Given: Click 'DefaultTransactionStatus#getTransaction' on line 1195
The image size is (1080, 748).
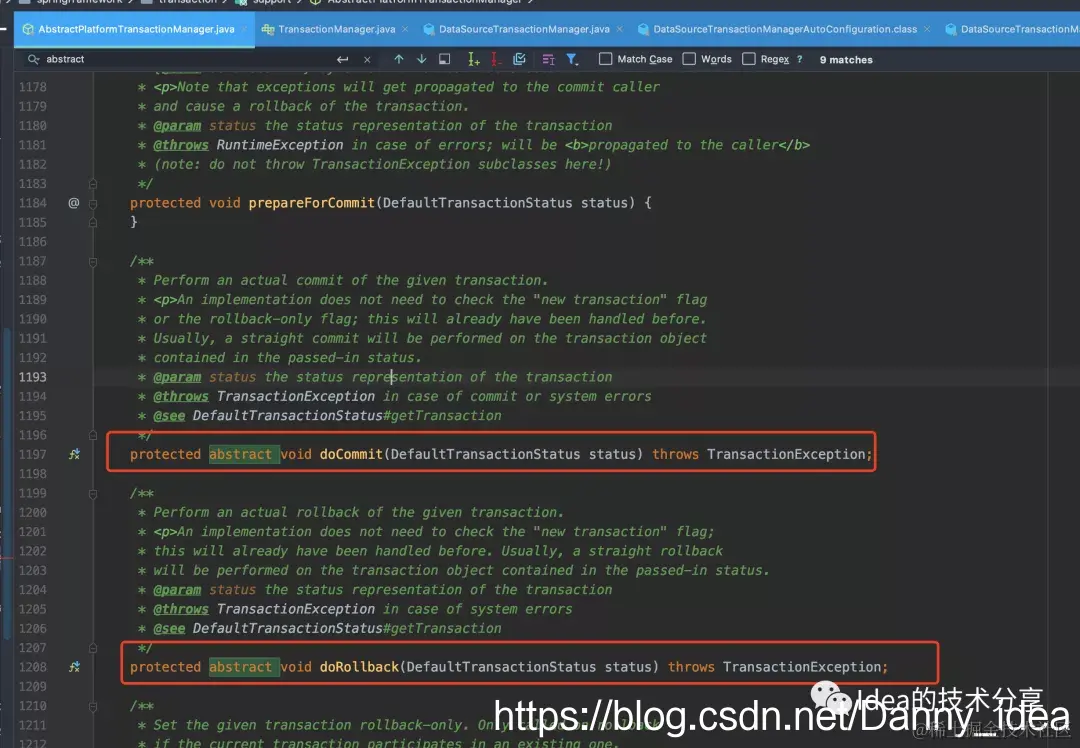Looking at the screenshot, I should coord(347,415).
